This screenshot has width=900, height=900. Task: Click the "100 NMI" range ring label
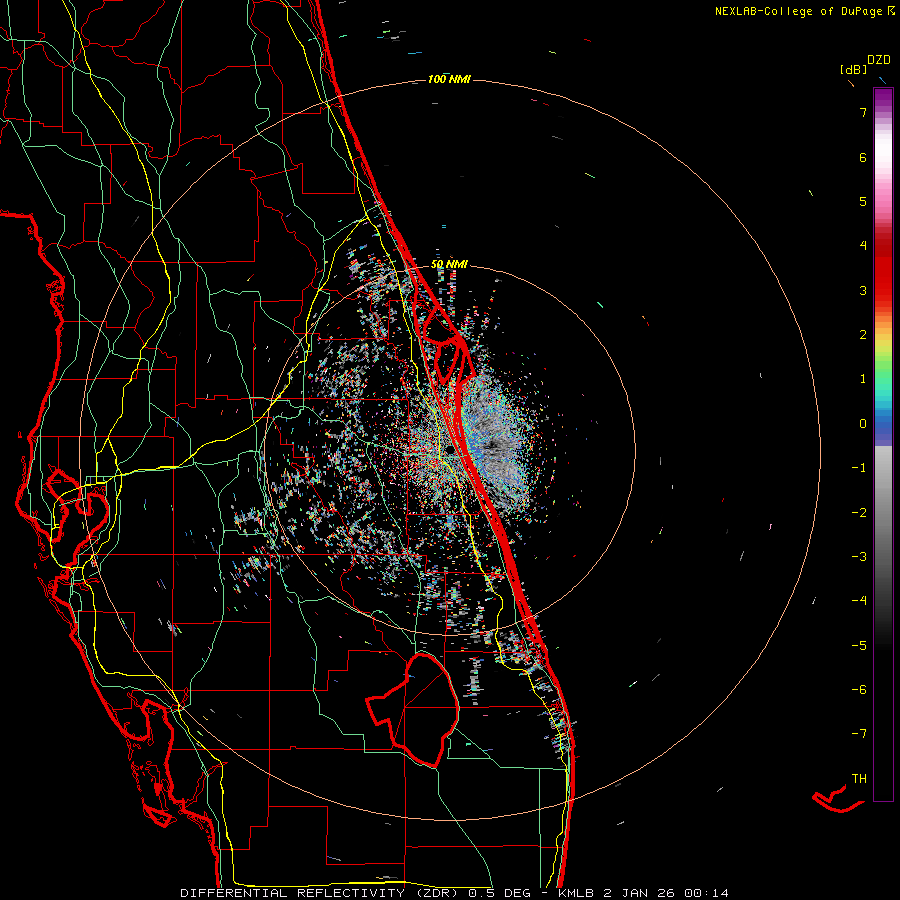click(449, 79)
